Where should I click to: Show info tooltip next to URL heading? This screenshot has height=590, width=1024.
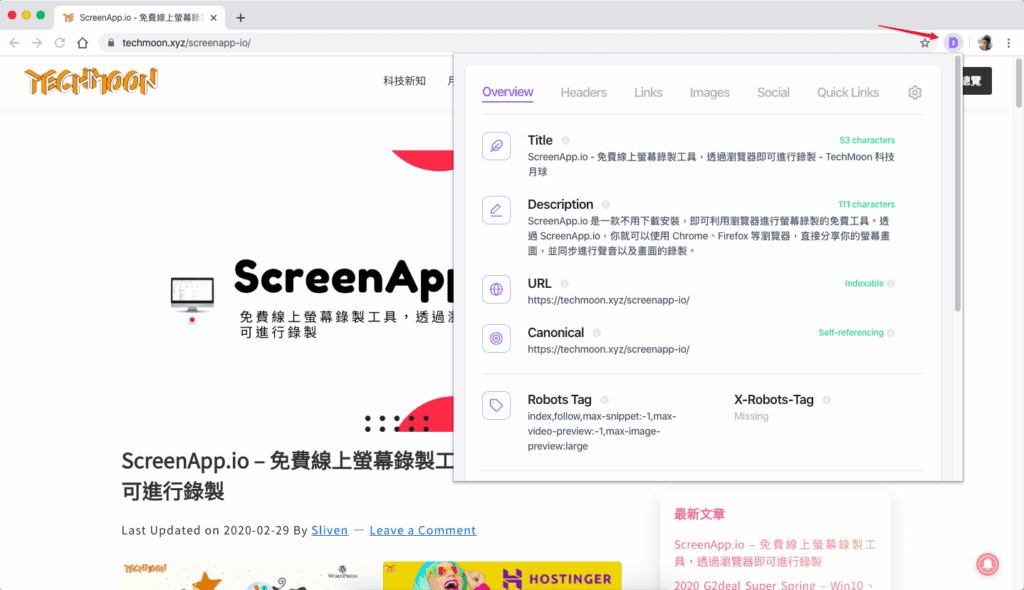coord(564,284)
